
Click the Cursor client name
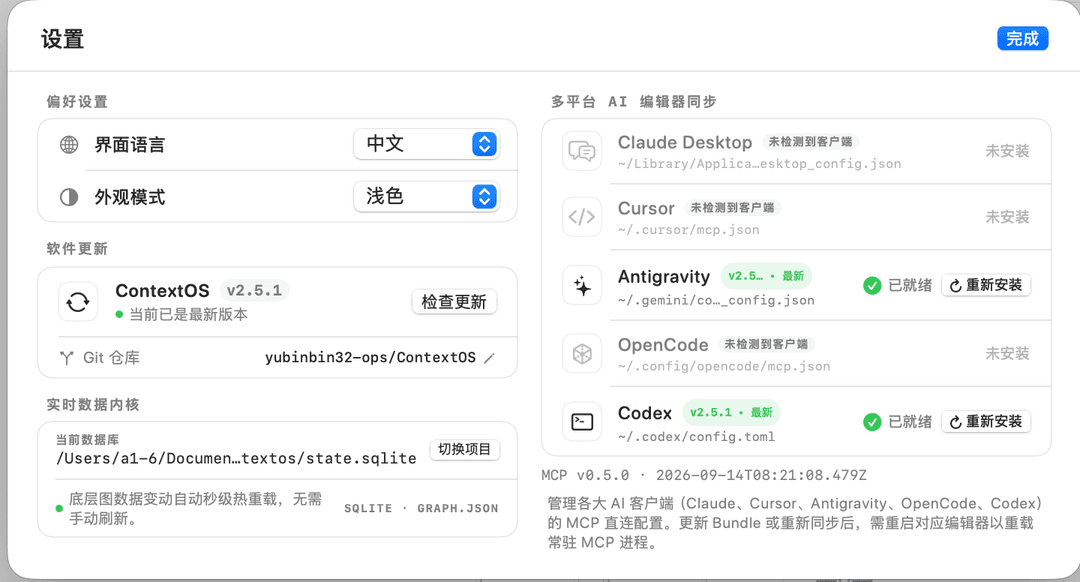(x=646, y=208)
